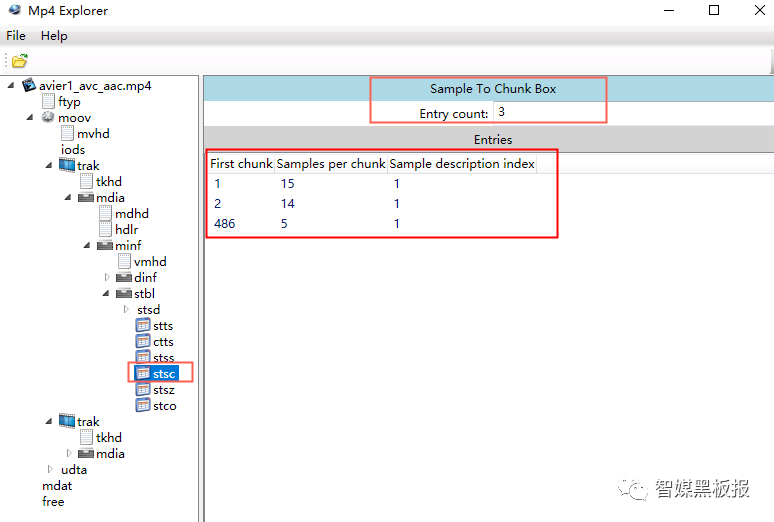Click the expanded mdia container icon
Viewport: 774px width, 522px height.
pyautogui.click(x=86, y=198)
